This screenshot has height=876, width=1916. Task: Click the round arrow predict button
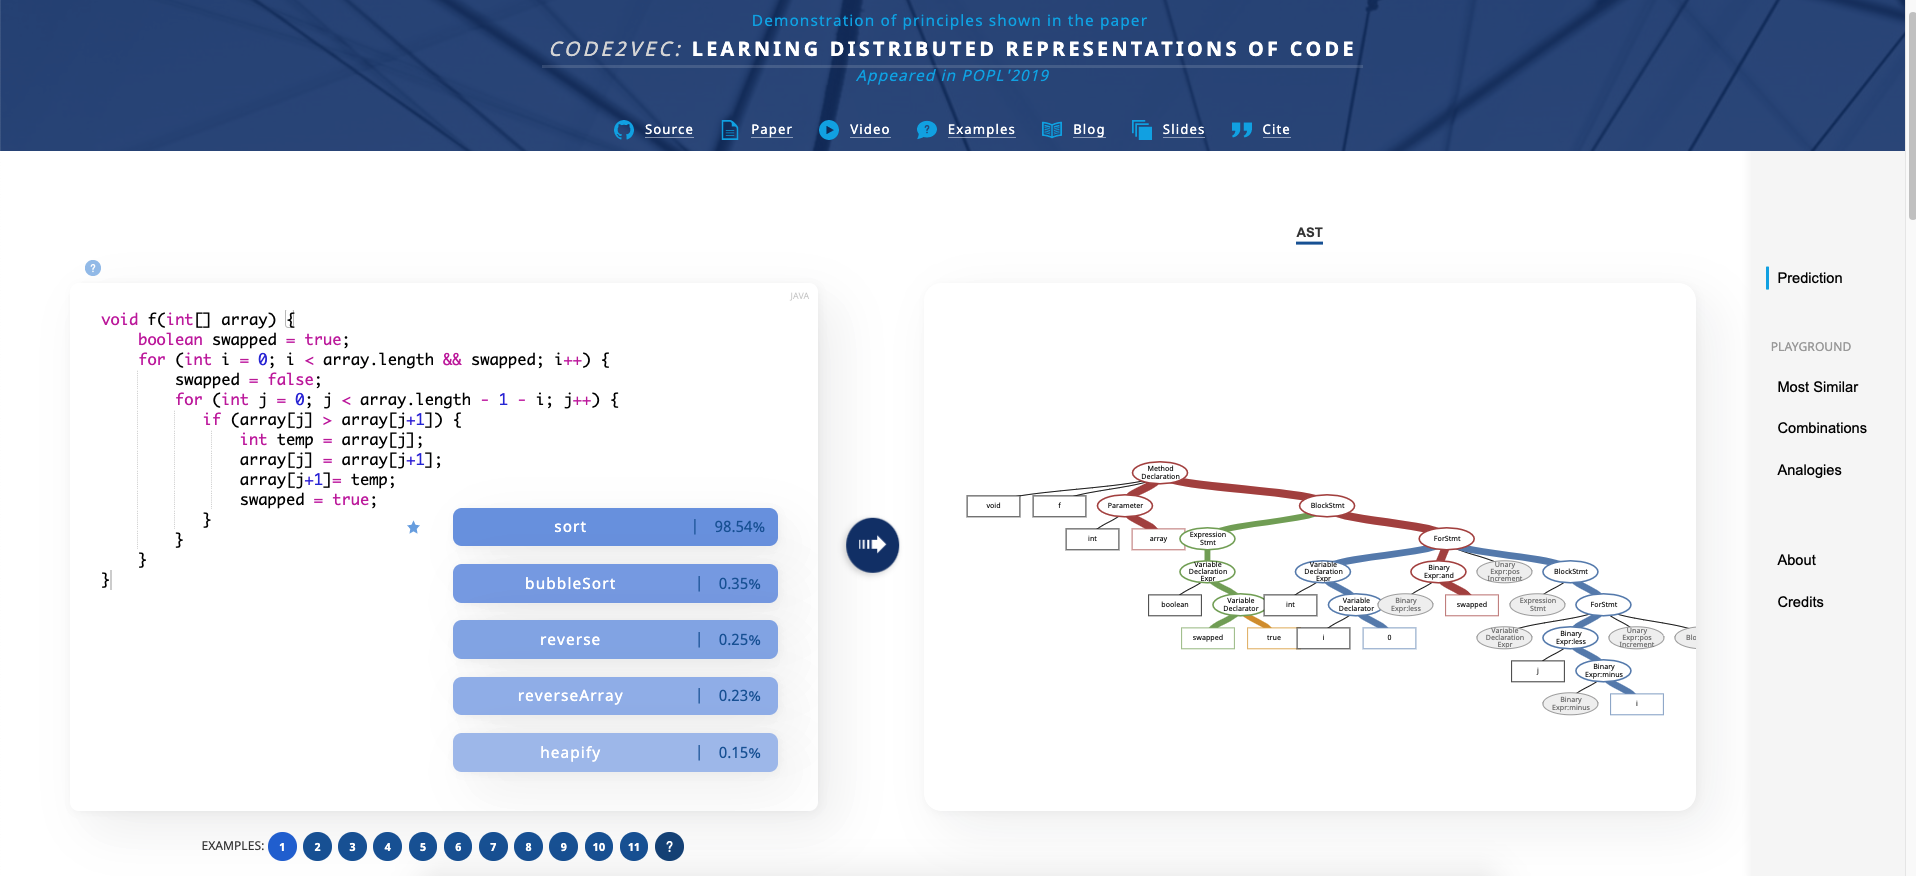873,545
